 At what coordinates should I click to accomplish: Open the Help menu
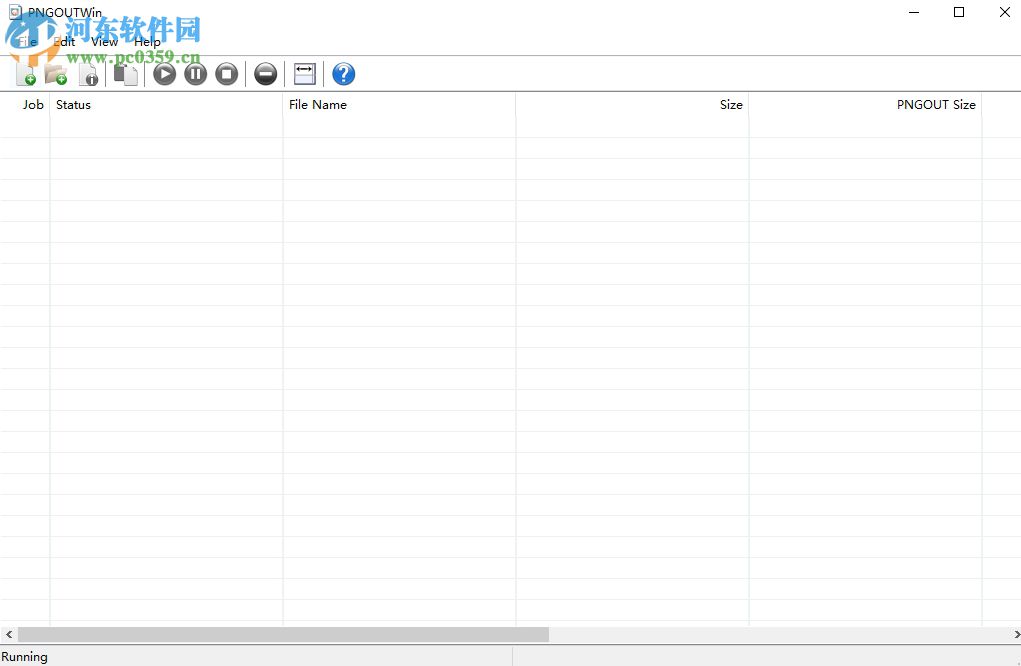pos(147,42)
